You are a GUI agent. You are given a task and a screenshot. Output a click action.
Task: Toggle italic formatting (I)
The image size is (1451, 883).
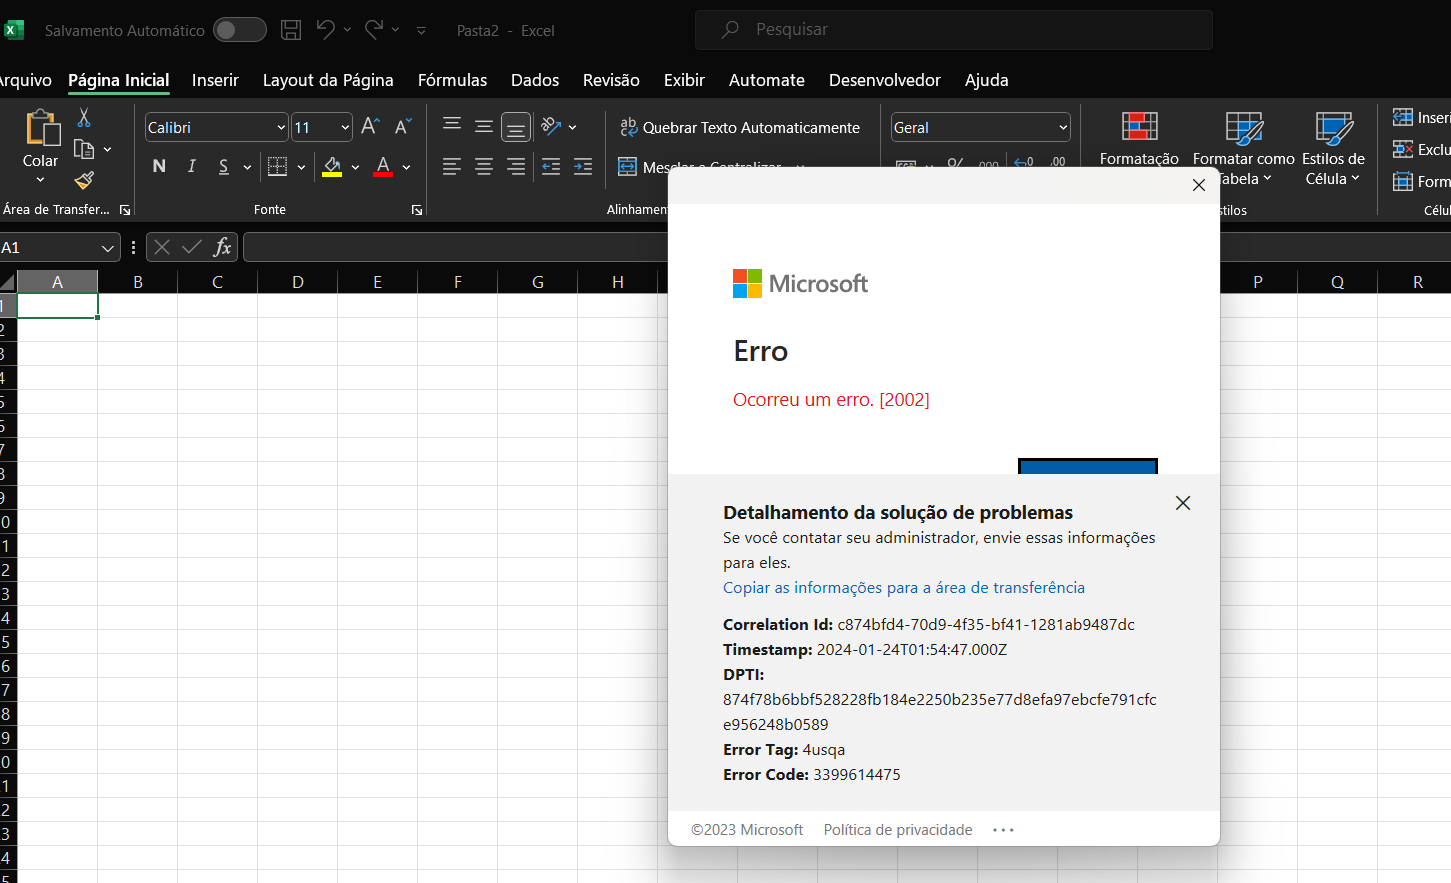click(x=191, y=166)
